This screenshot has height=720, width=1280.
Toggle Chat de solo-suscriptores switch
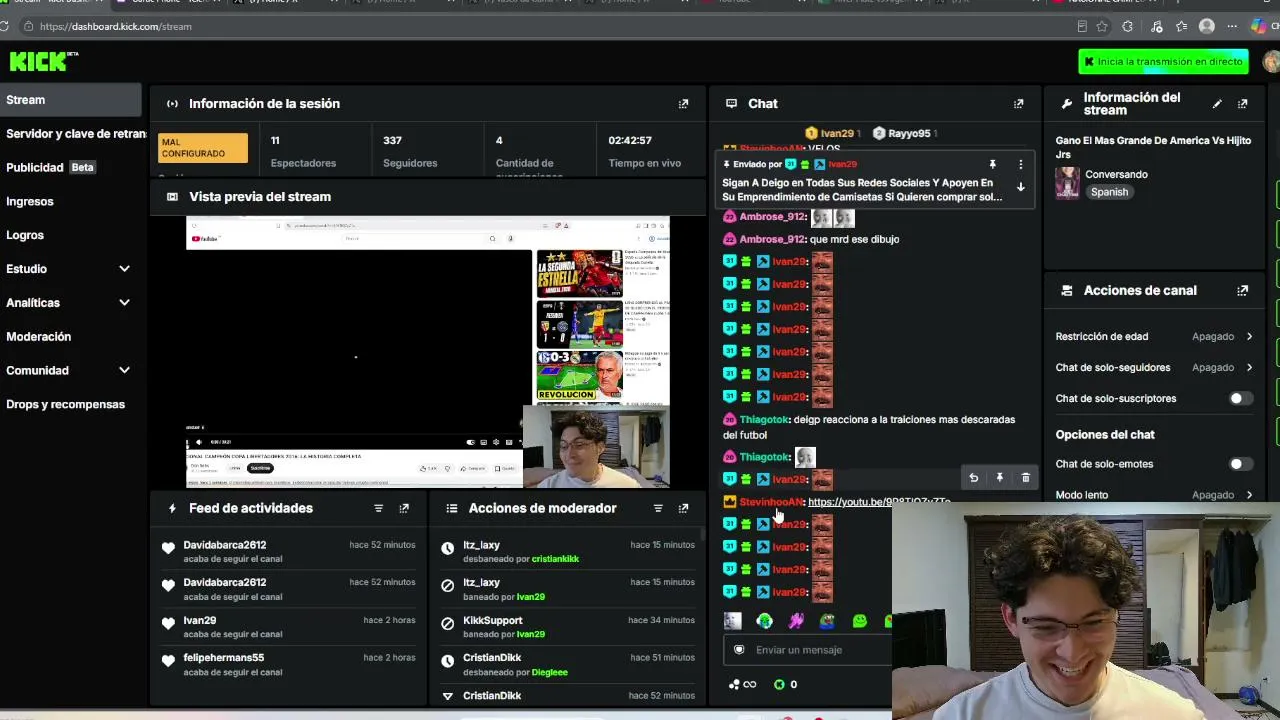[x=1240, y=399]
